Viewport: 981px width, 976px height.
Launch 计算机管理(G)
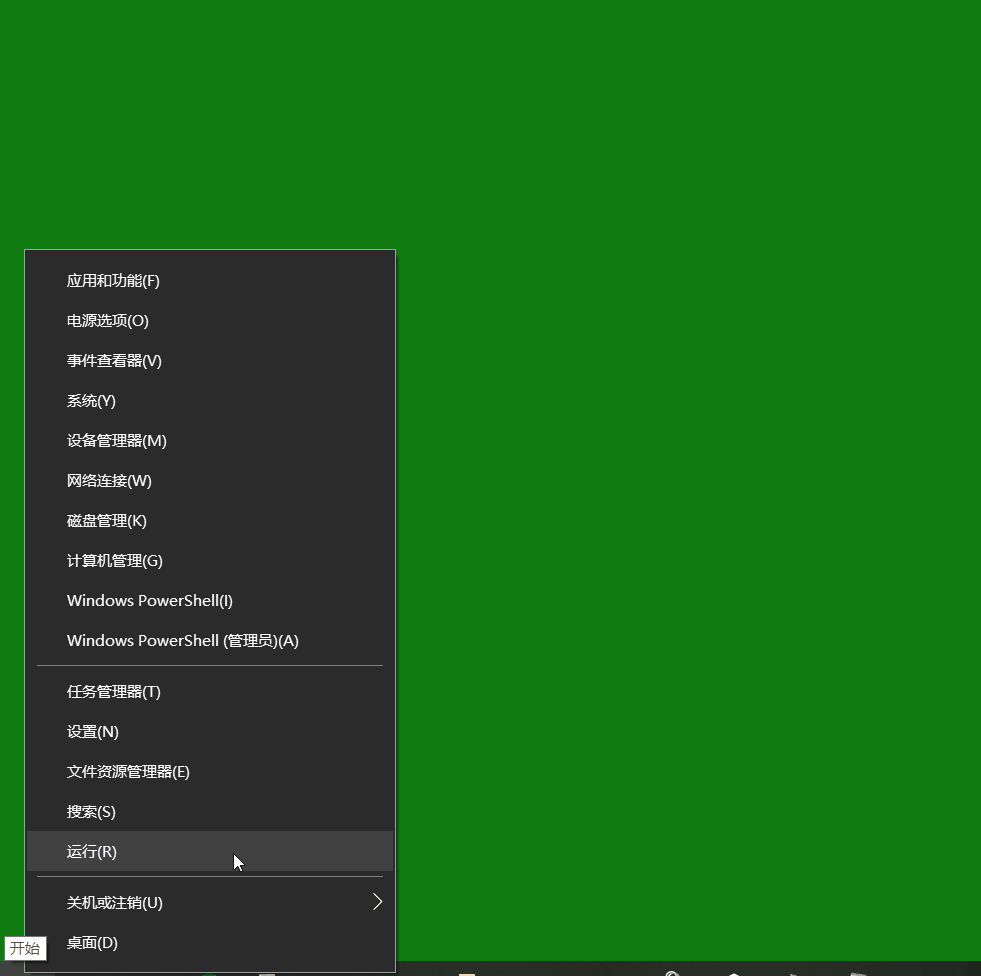pos(210,561)
